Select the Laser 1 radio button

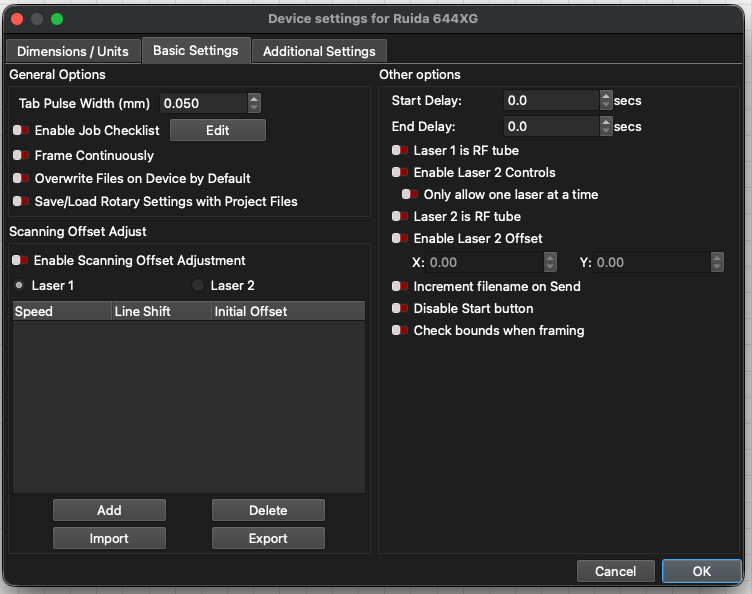click(20, 286)
